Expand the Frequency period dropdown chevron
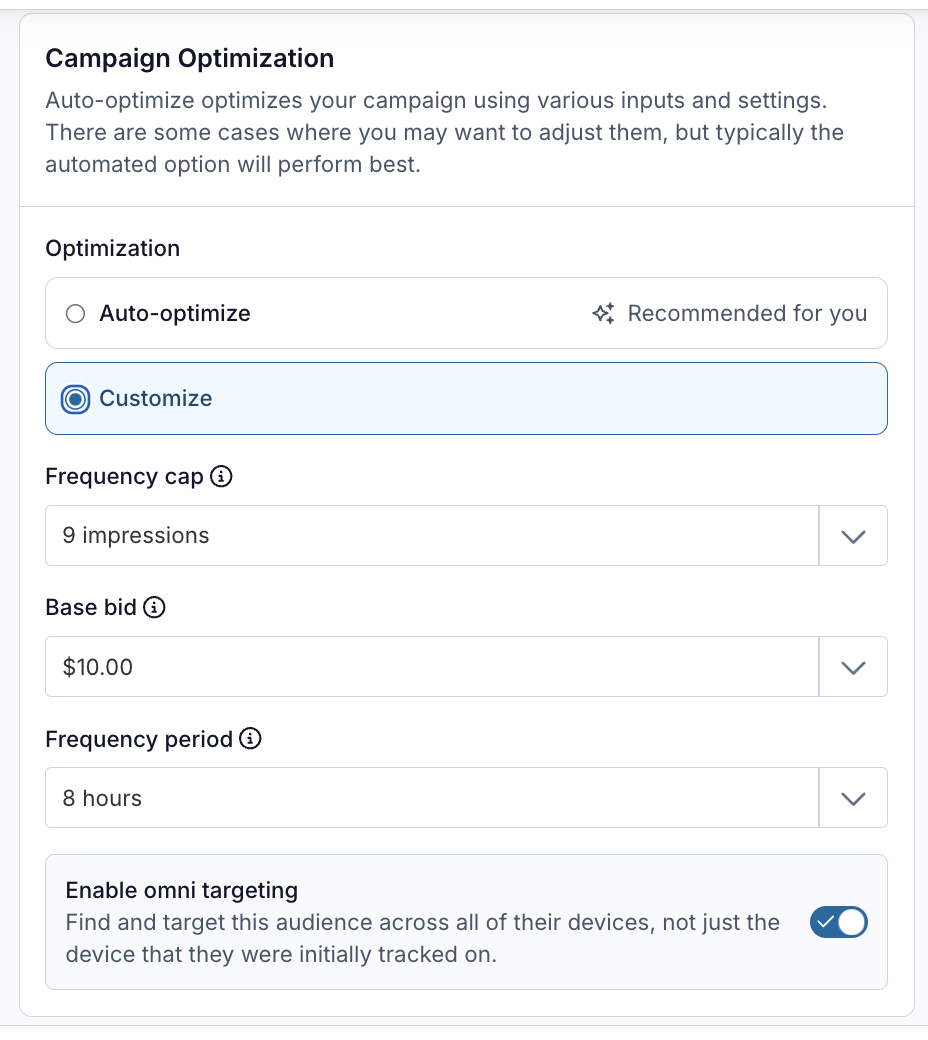 click(x=852, y=798)
